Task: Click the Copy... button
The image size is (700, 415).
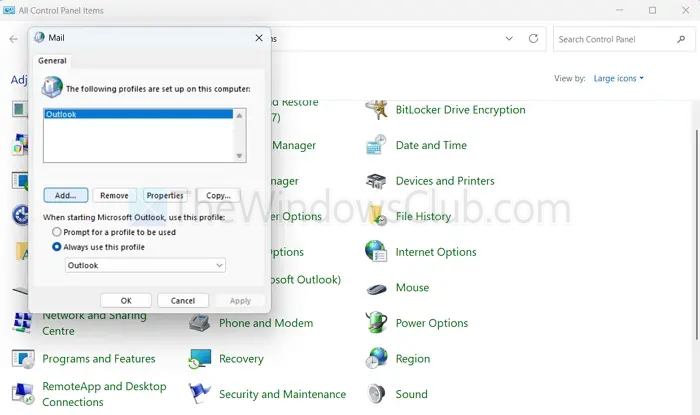Action: 218,195
